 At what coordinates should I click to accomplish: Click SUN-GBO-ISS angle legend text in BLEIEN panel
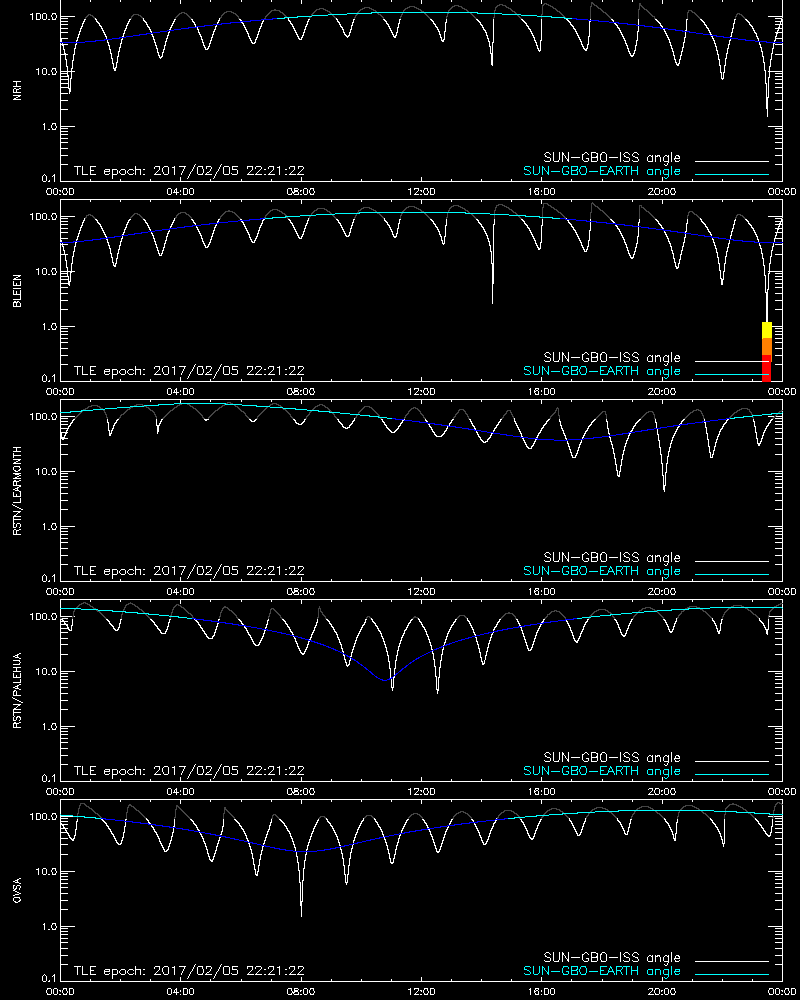tap(612, 357)
